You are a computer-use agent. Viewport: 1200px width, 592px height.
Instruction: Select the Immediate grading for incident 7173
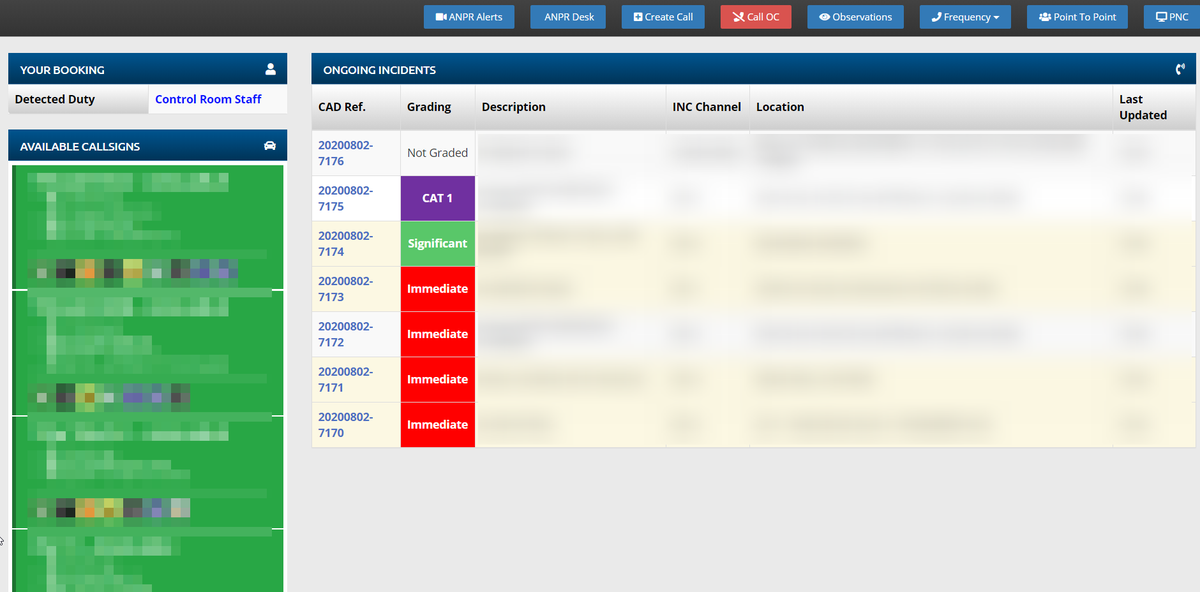pyautogui.click(x=437, y=289)
